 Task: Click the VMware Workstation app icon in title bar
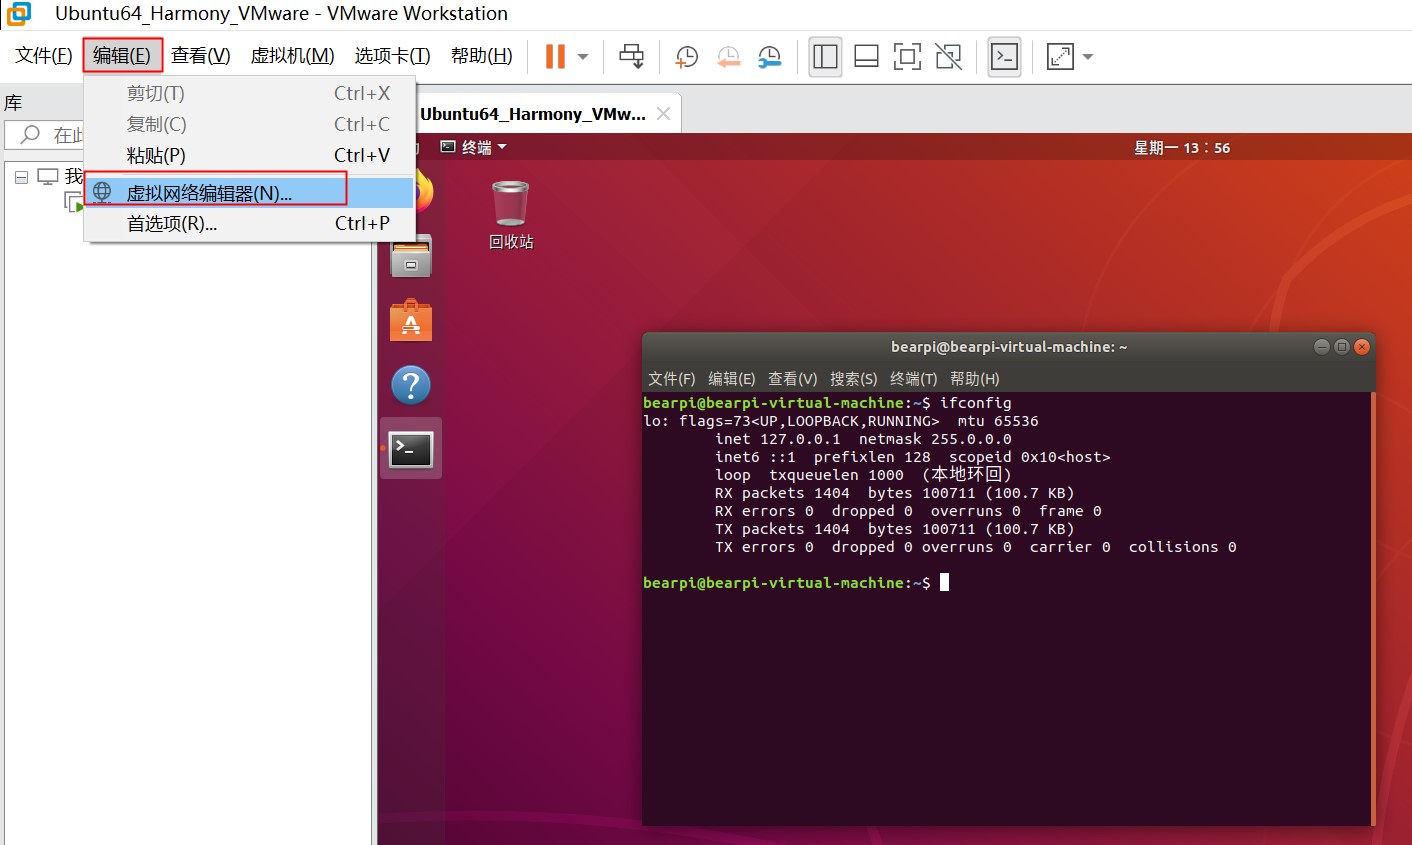(19, 14)
